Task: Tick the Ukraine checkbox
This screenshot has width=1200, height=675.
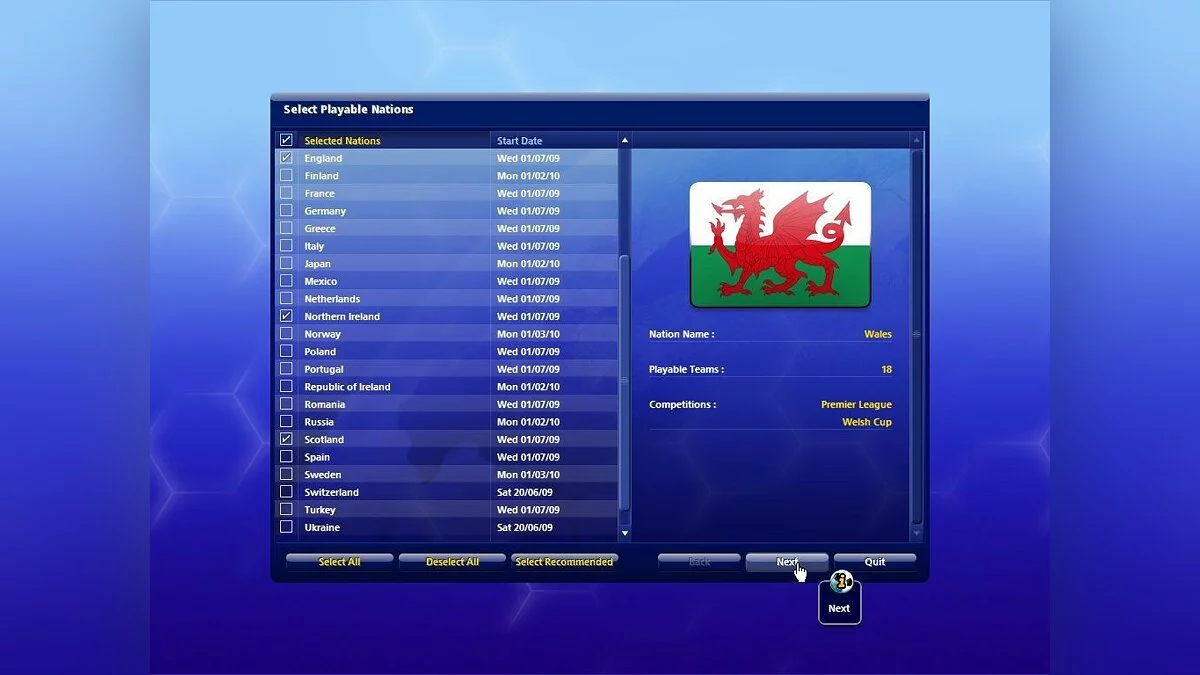Action: click(x=286, y=527)
